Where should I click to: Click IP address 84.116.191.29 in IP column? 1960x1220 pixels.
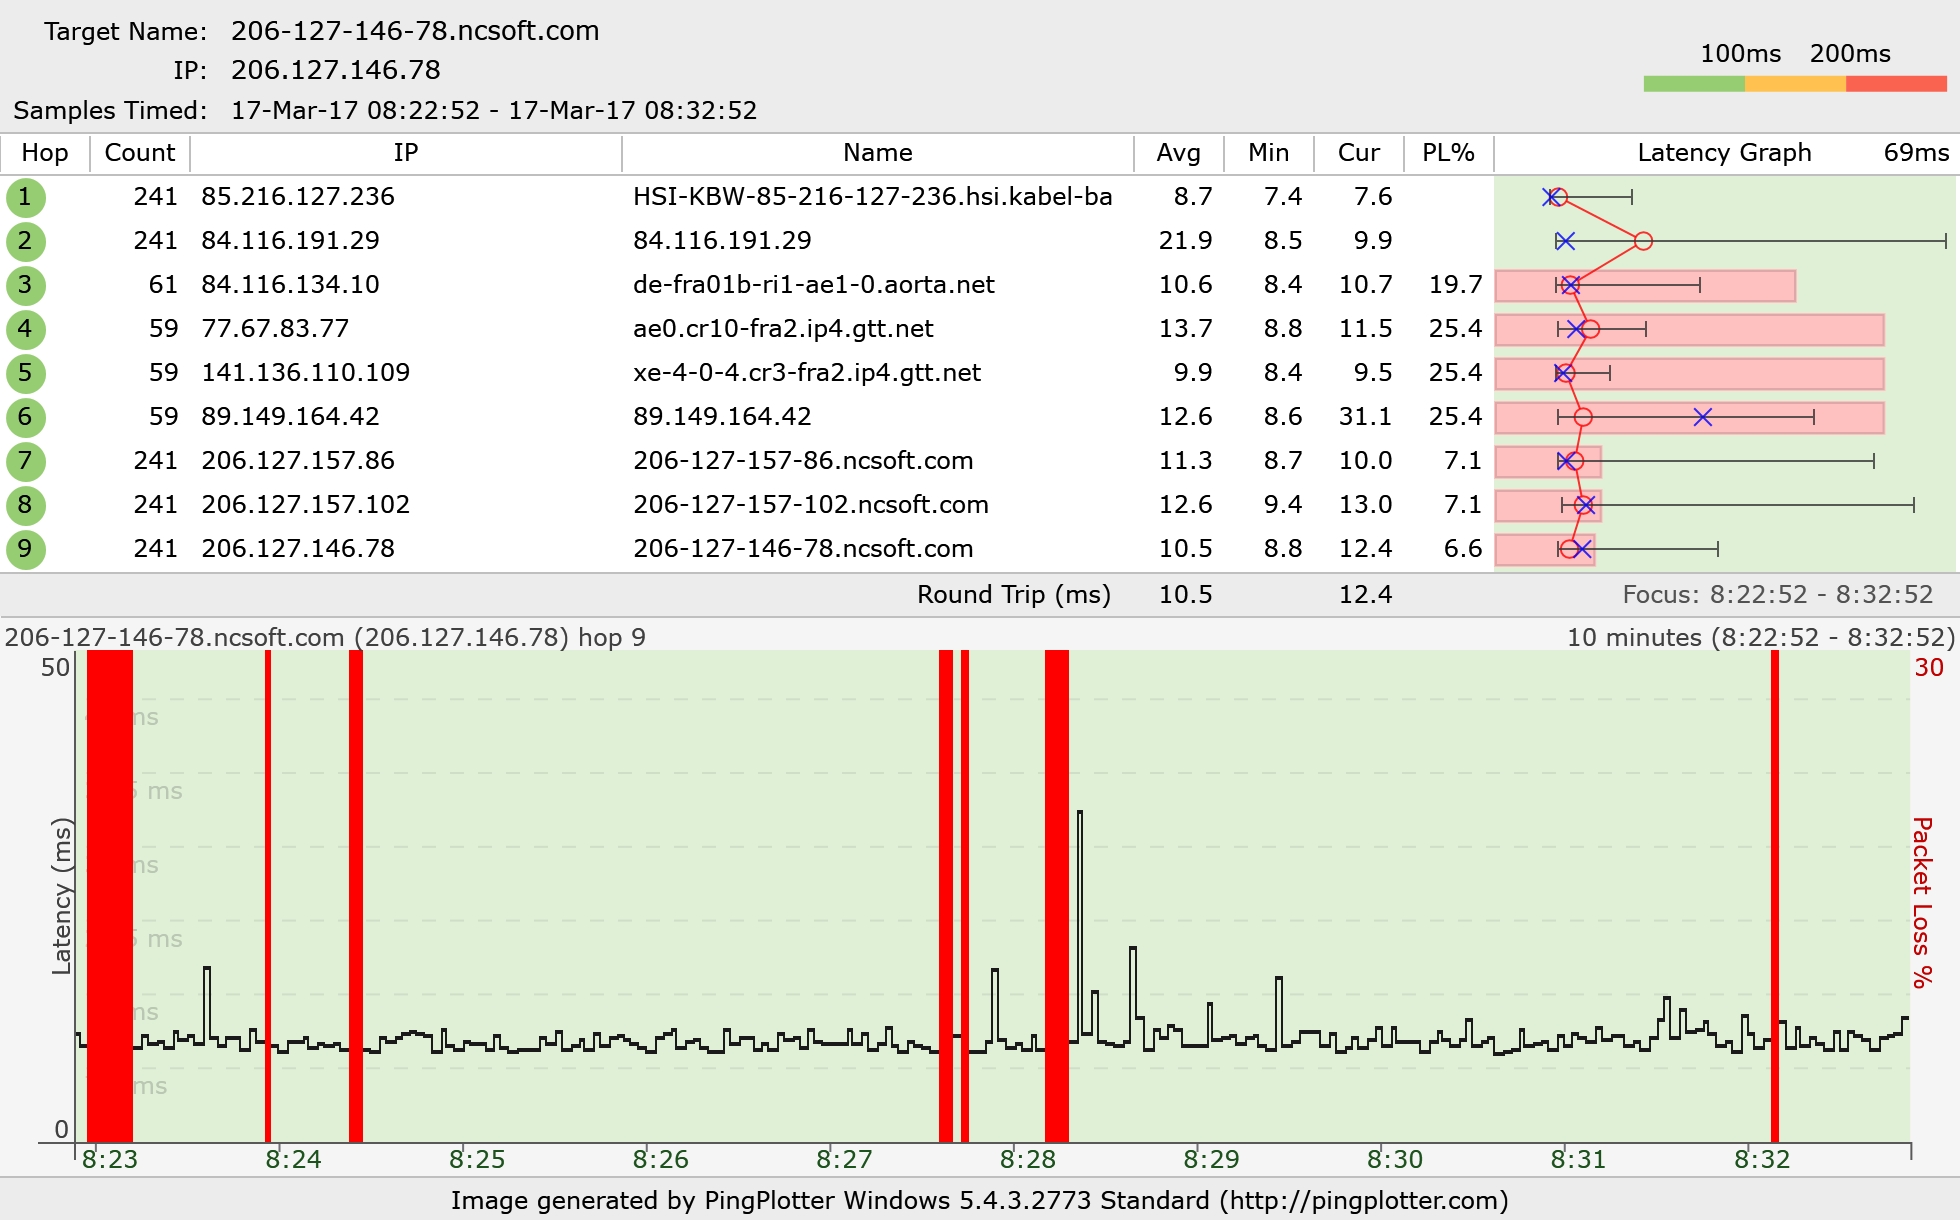pyautogui.click(x=290, y=241)
